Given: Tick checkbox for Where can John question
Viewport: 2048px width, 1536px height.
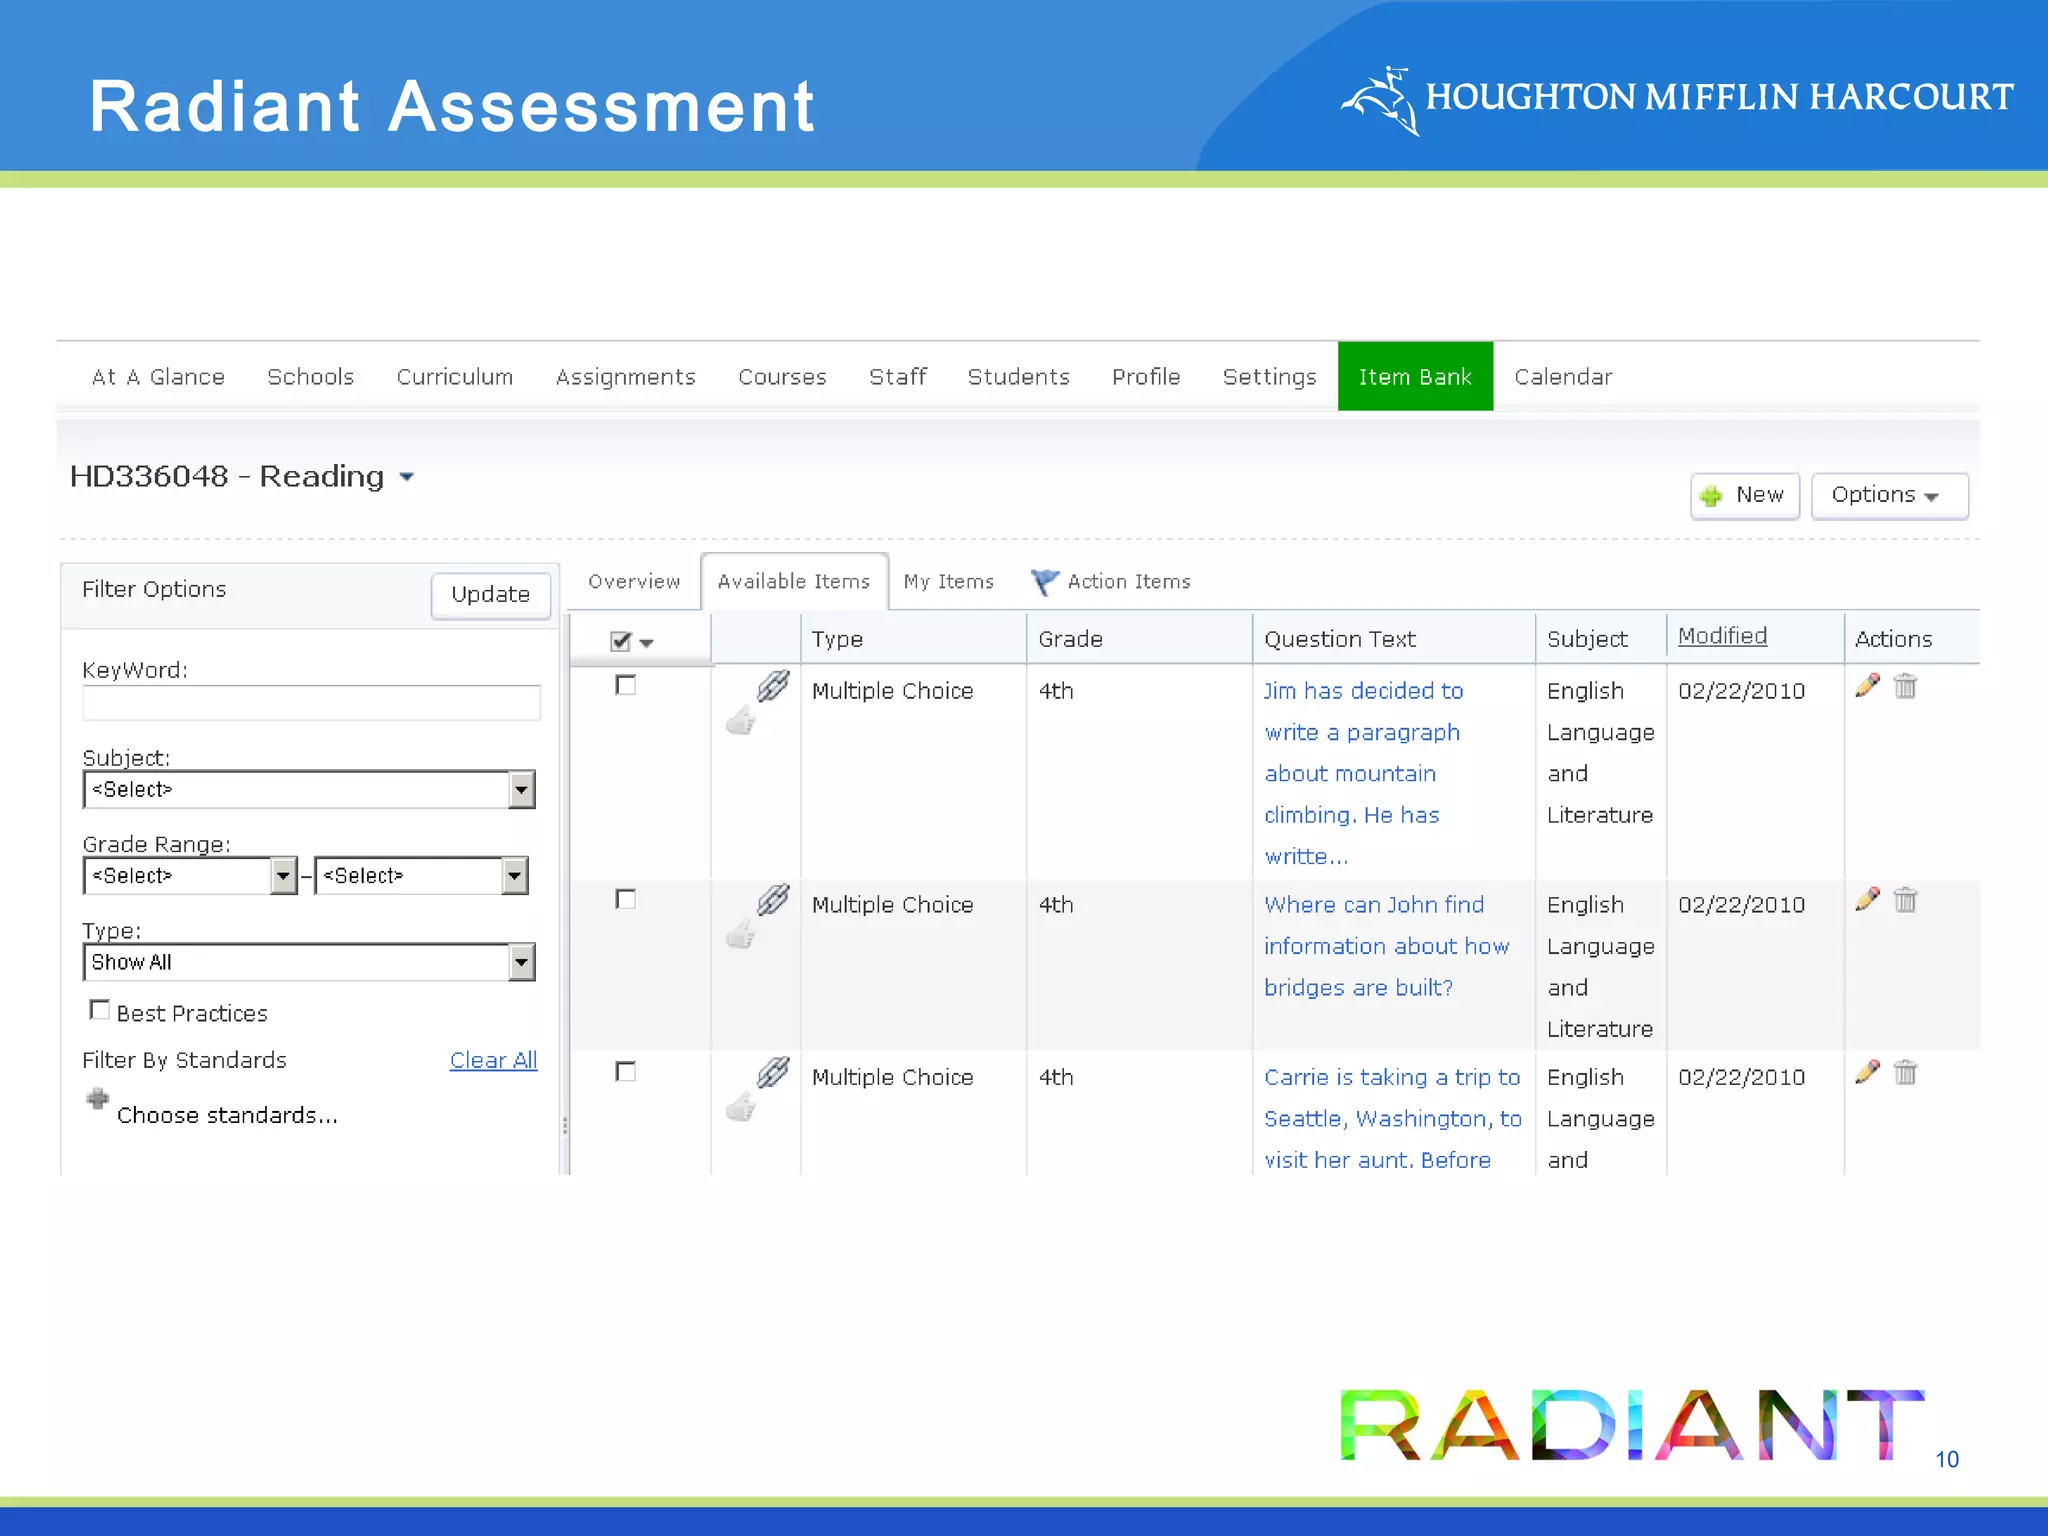Looking at the screenshot, I should tap(626, 899).
